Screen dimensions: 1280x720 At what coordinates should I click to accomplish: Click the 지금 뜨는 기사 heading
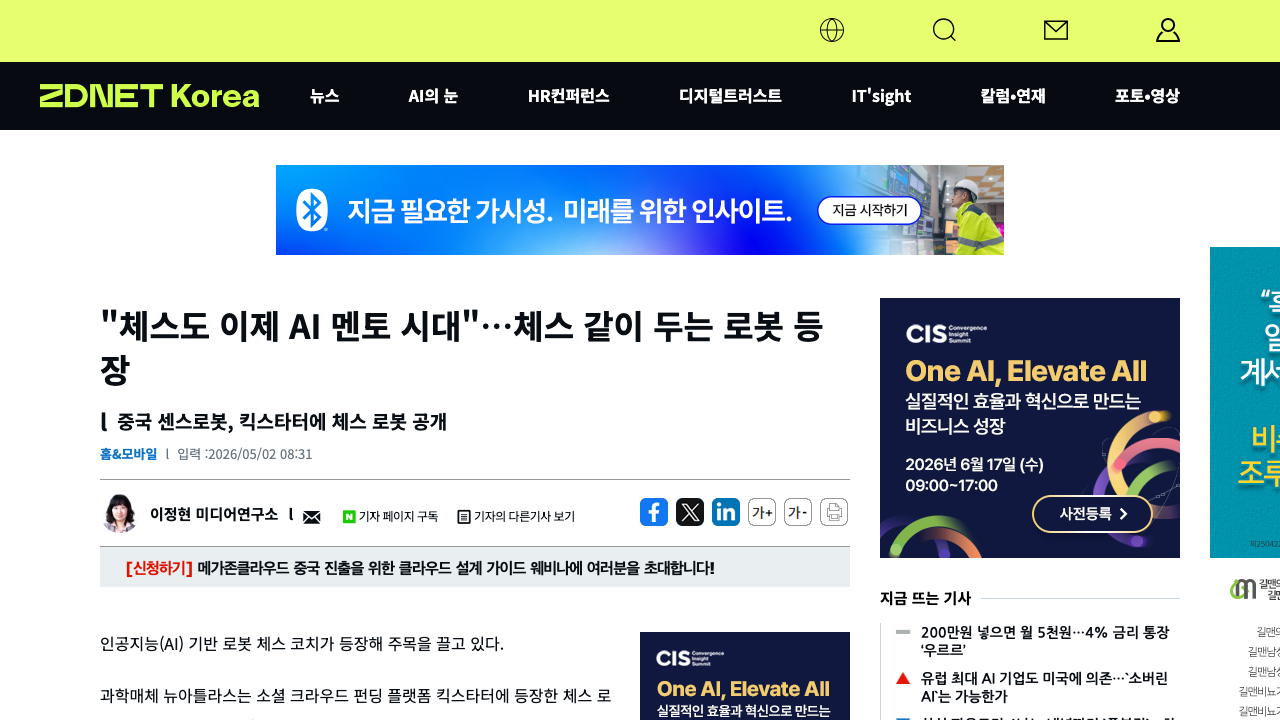pyautogui.click(x=925, y=598)
